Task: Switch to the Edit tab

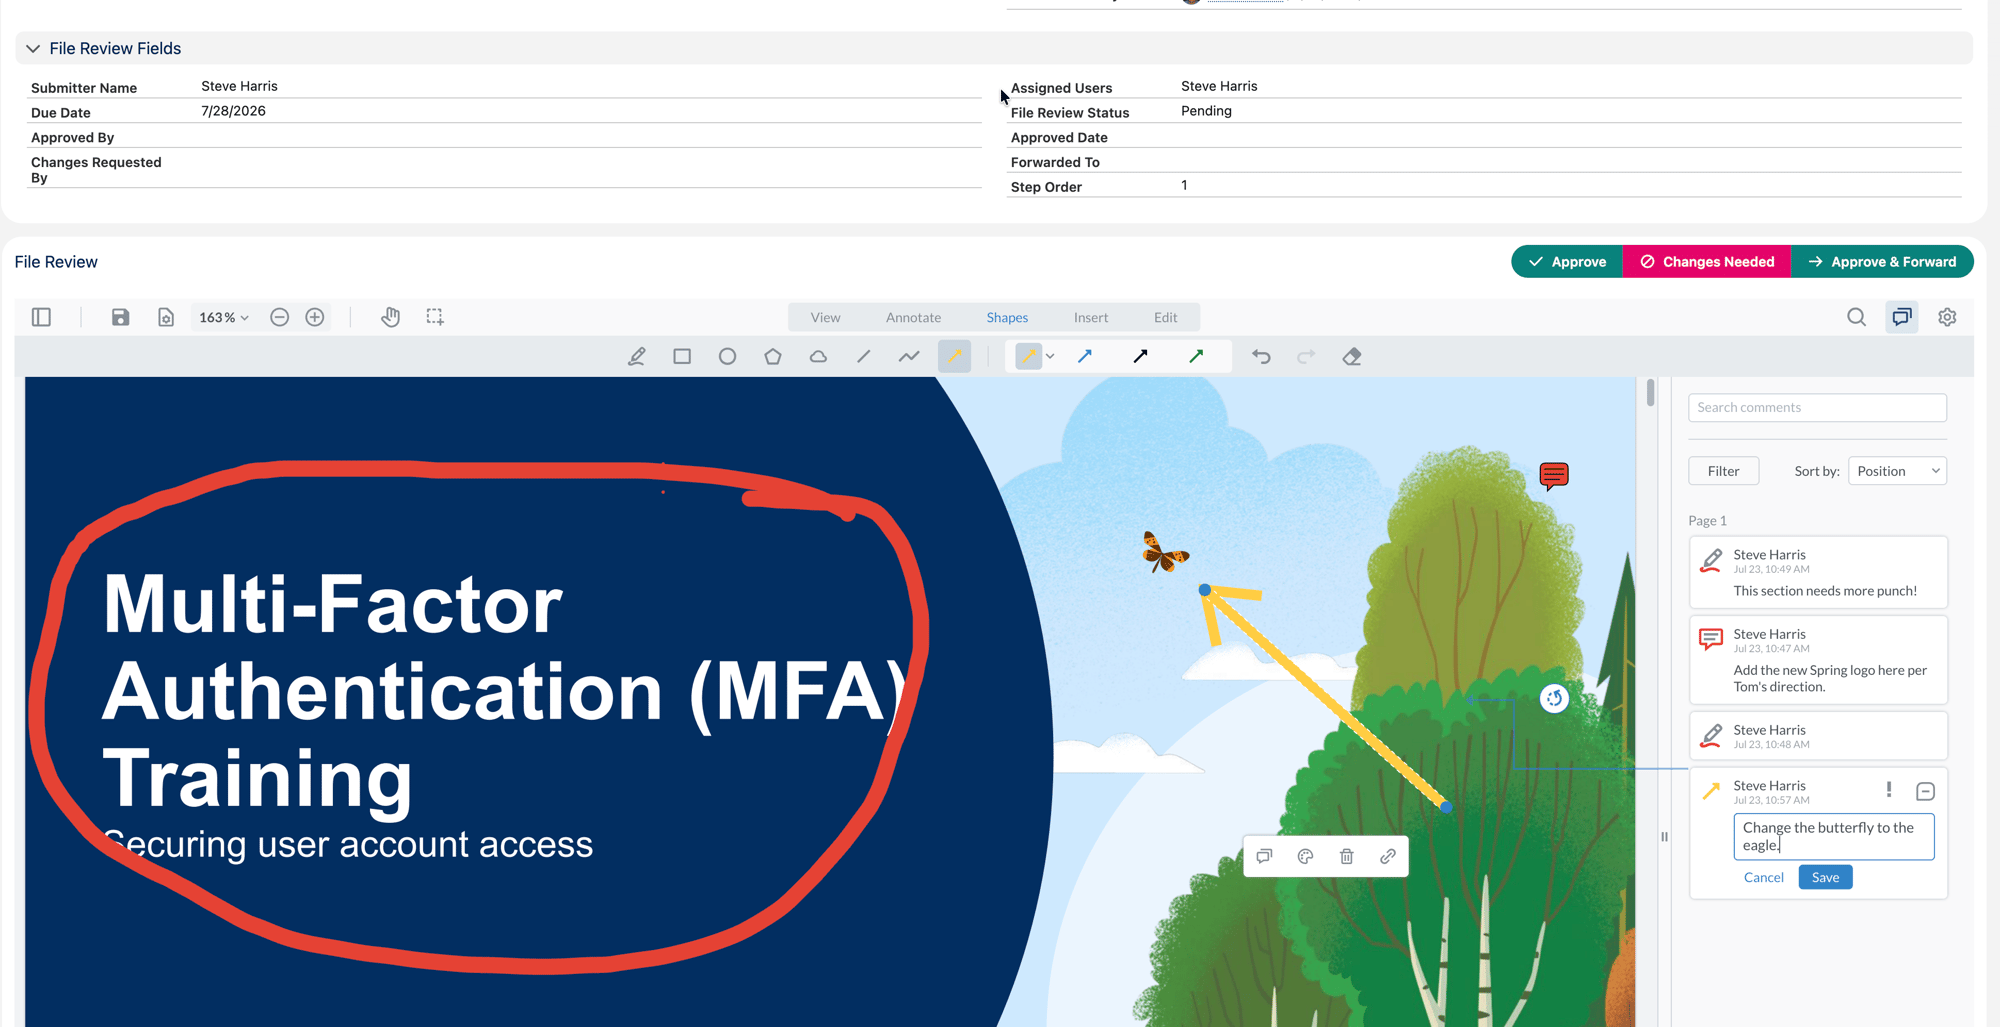Action: tap(1165, 317)
